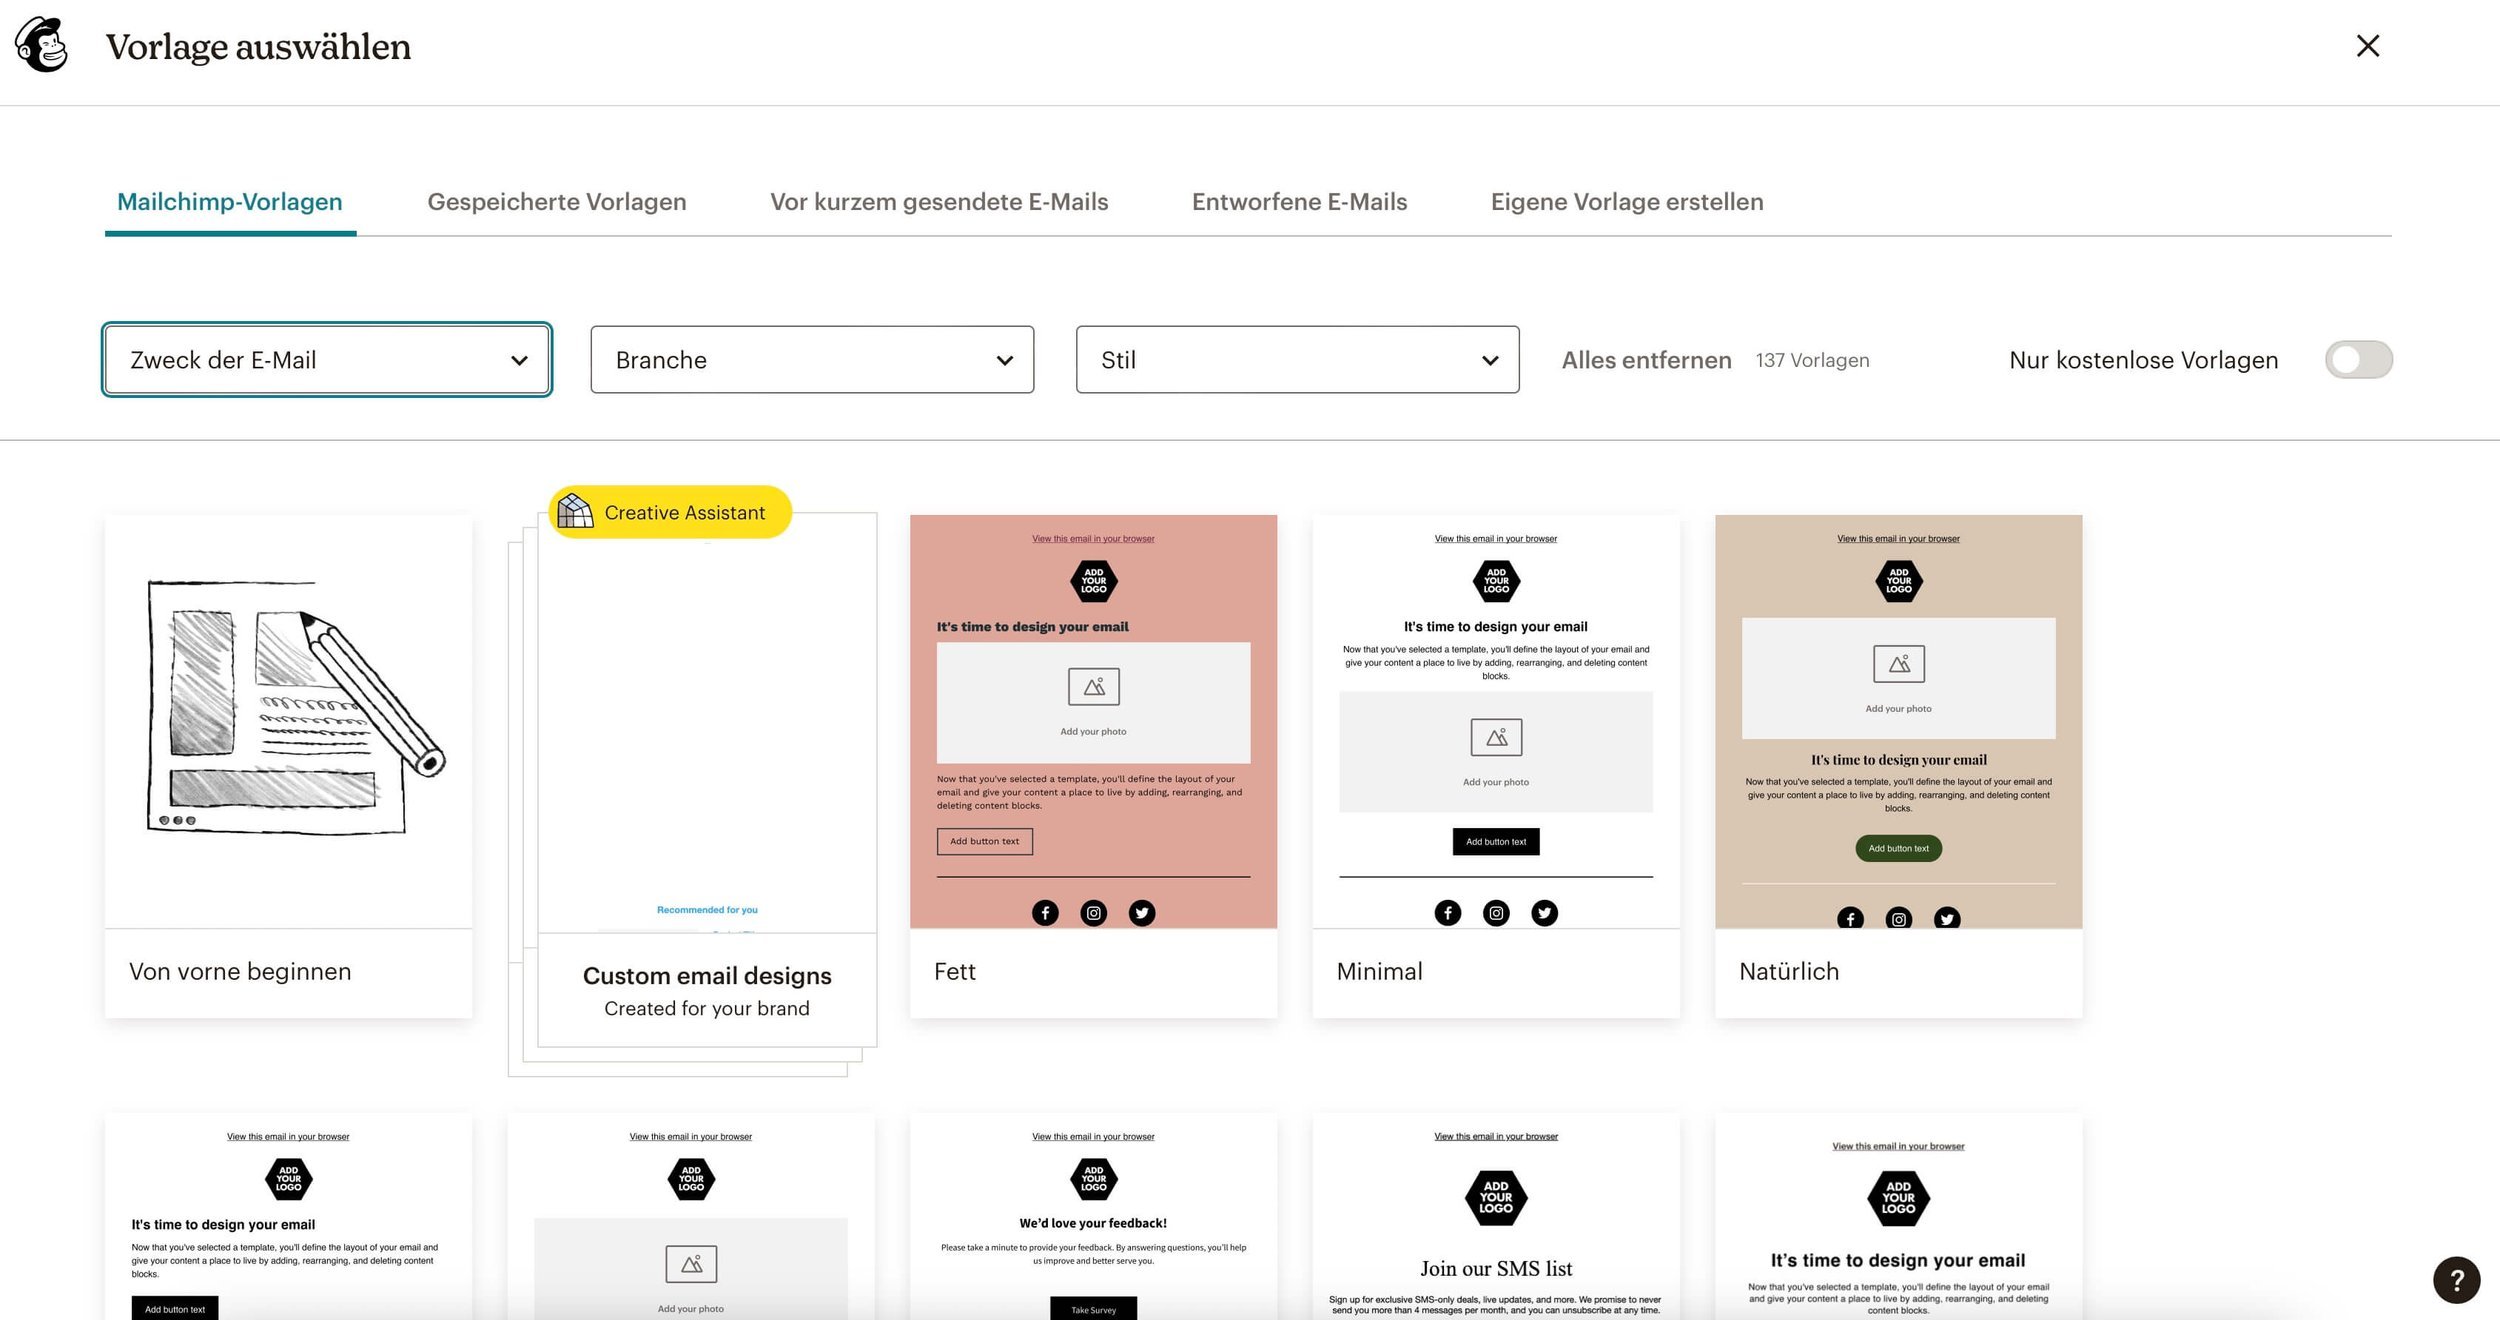
Task: Open the help question mark button
Action: pos(2456,1279)
